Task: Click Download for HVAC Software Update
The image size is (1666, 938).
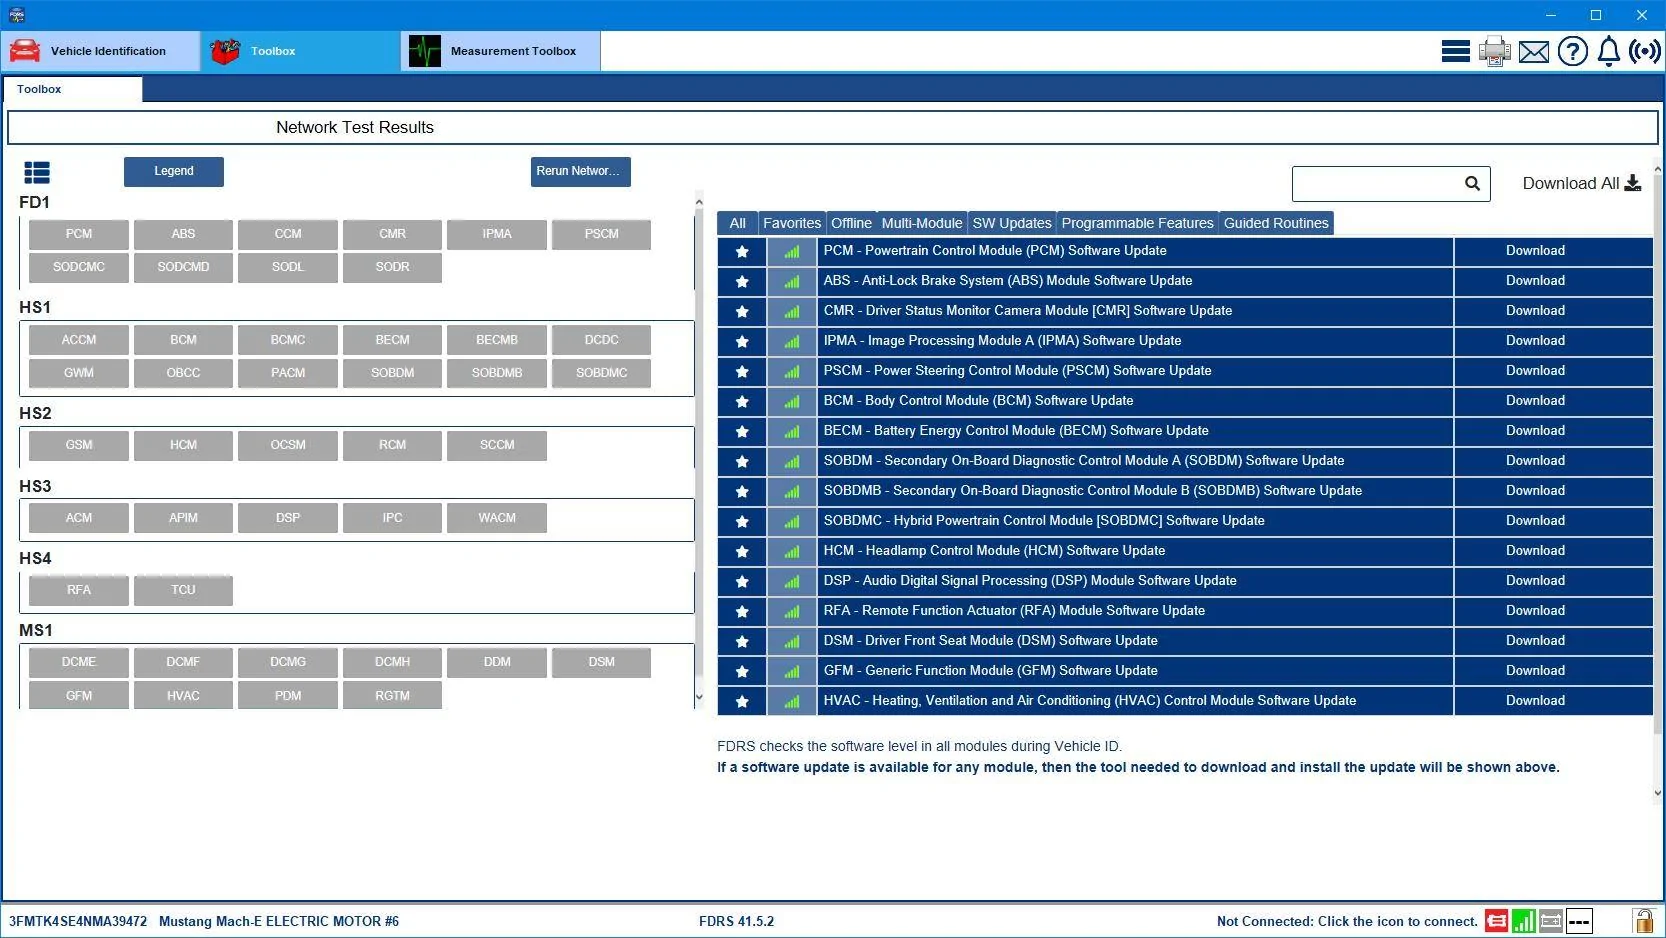Action: point(1535,701)
